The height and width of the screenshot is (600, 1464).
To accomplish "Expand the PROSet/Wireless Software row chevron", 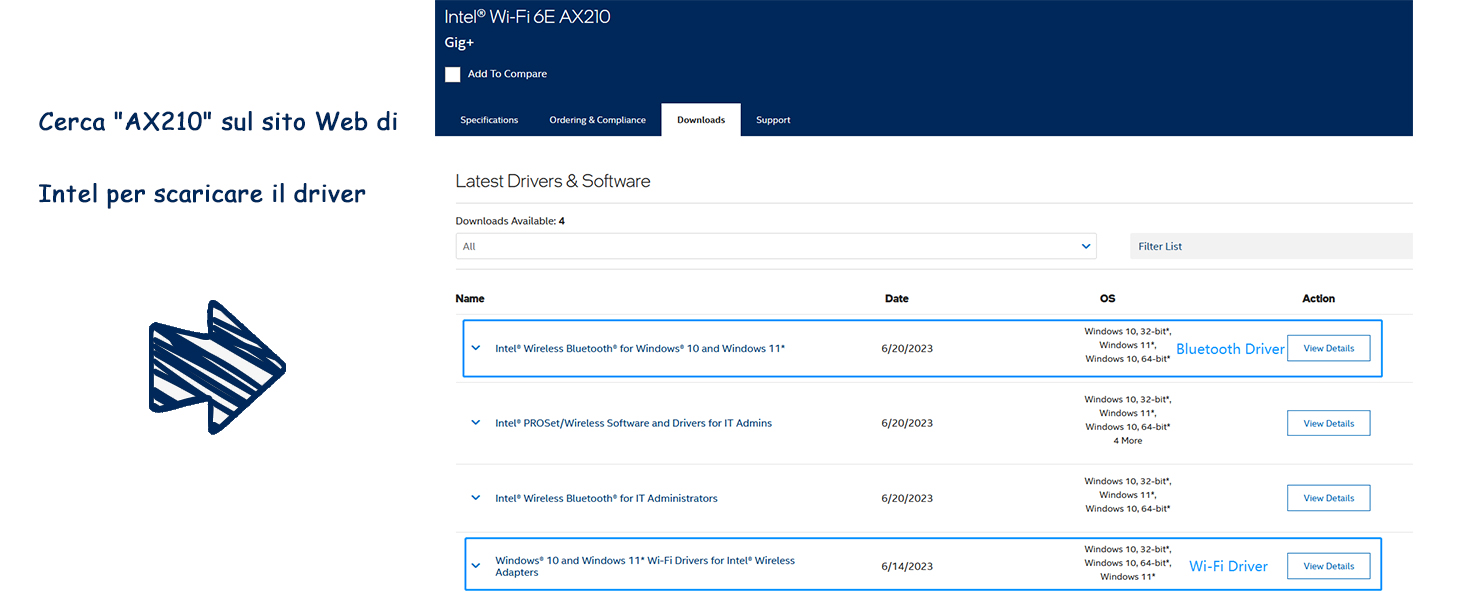I will [476, 423].
